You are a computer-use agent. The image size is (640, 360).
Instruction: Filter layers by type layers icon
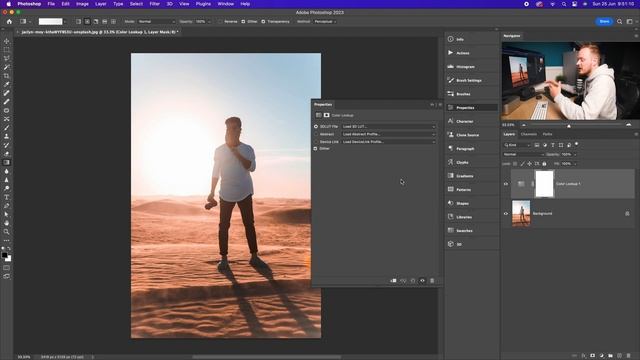click(553, 145)
